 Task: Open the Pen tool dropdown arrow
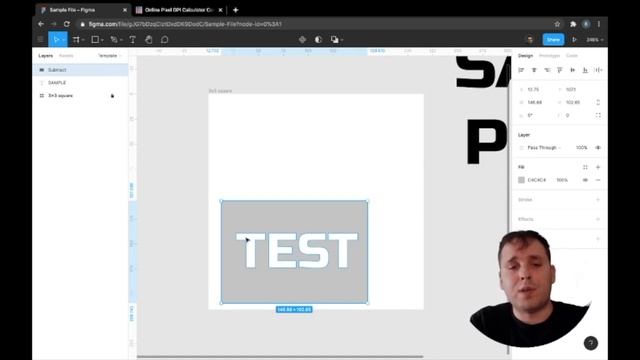coord(121,40)
